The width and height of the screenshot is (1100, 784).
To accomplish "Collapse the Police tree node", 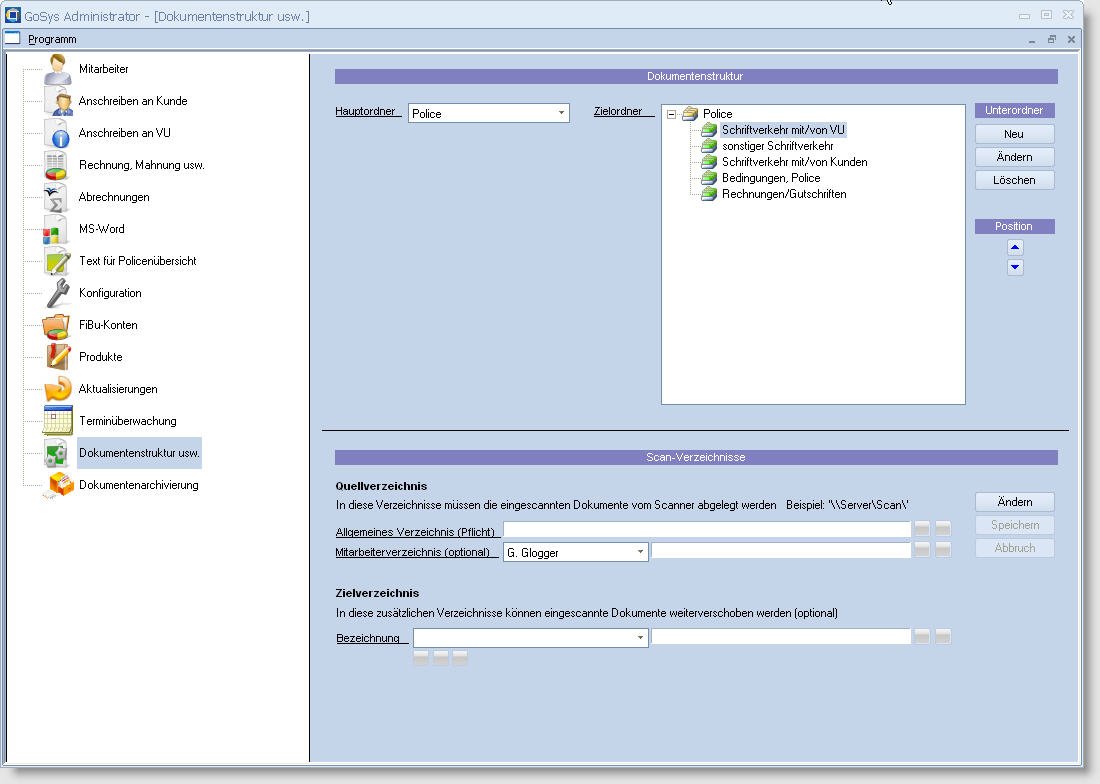I will (x=672, y=114).
